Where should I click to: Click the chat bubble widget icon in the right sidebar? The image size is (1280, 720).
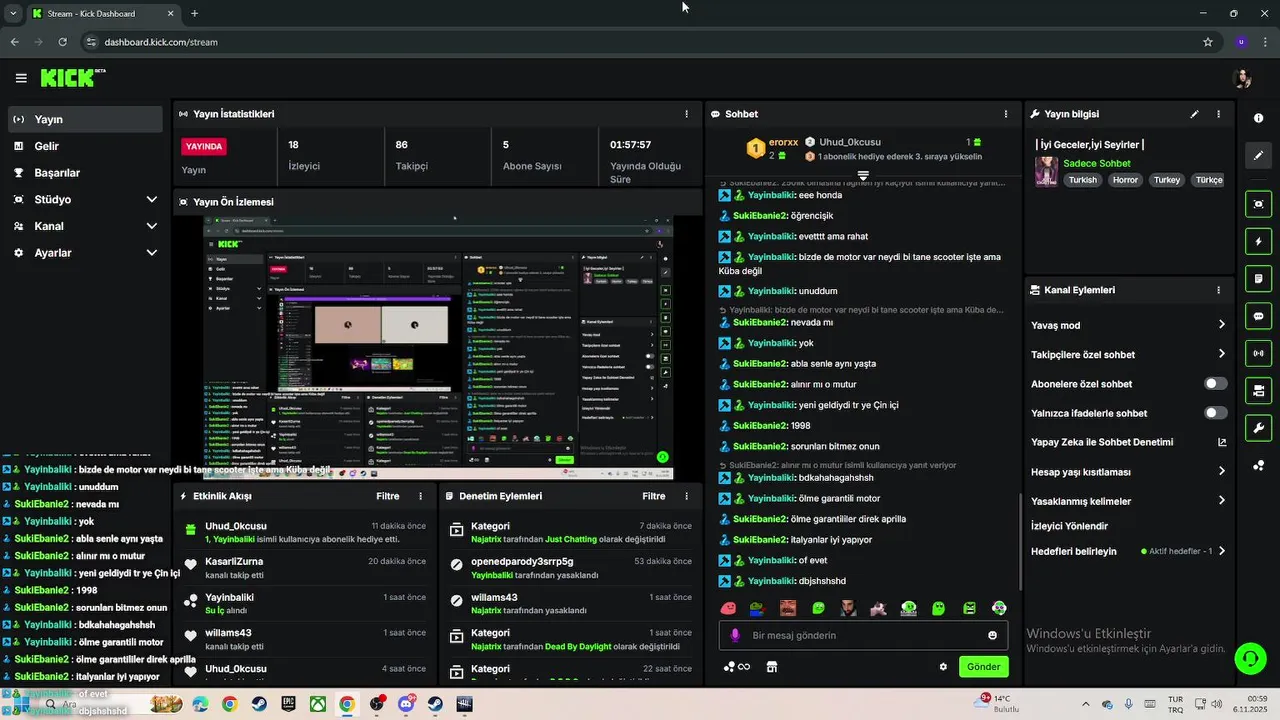(x=1258, y=316)
